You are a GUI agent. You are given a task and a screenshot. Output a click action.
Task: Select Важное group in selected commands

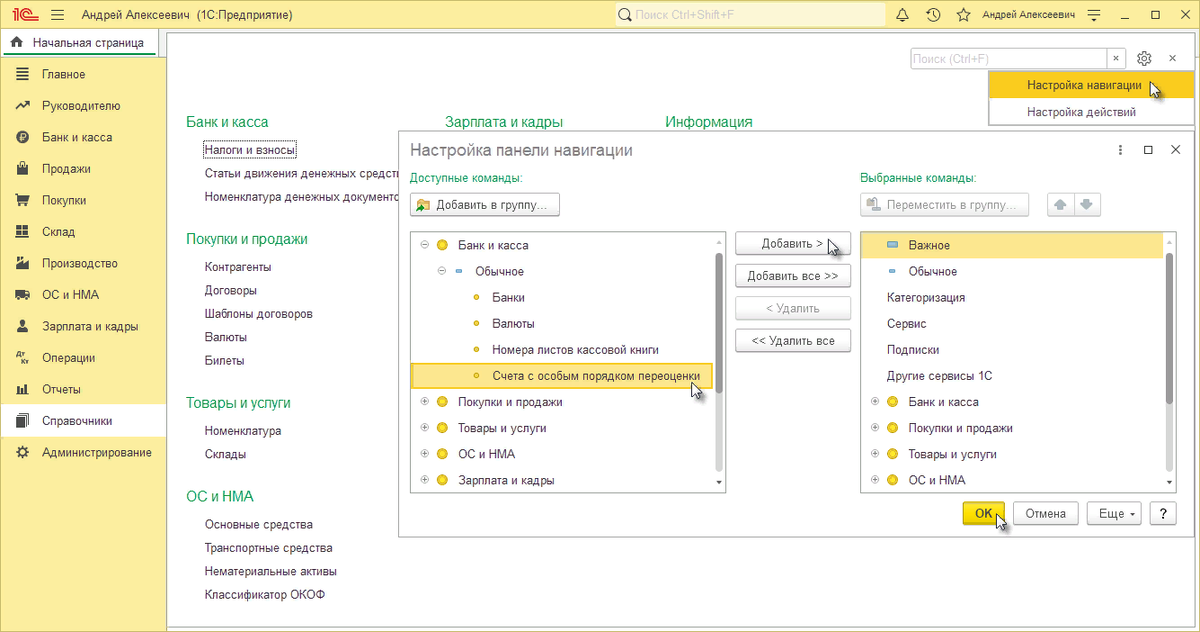(1012, 245)
